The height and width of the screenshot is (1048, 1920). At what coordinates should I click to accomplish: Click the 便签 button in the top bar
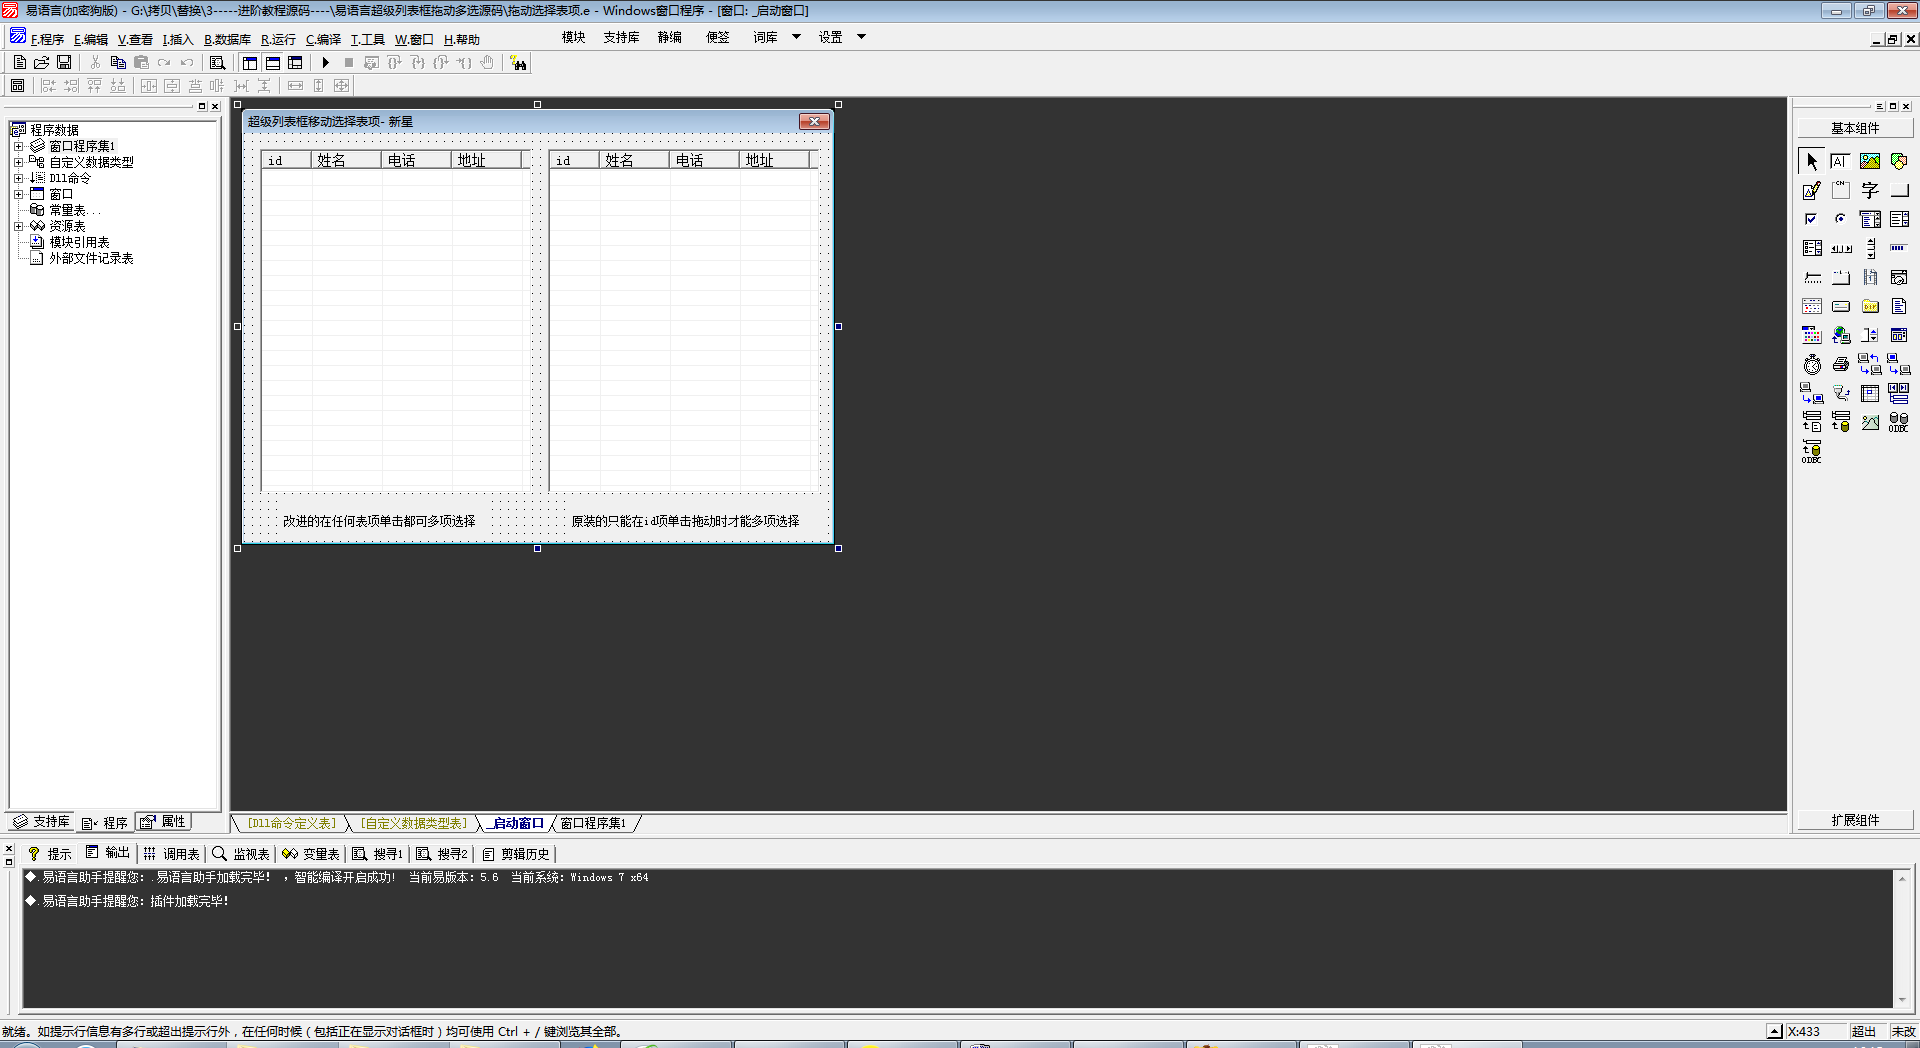717,37
